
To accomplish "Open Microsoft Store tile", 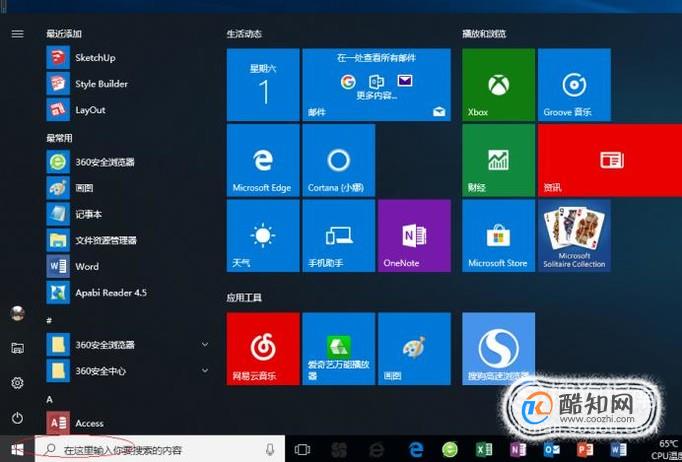I will [x=498, y=236].
